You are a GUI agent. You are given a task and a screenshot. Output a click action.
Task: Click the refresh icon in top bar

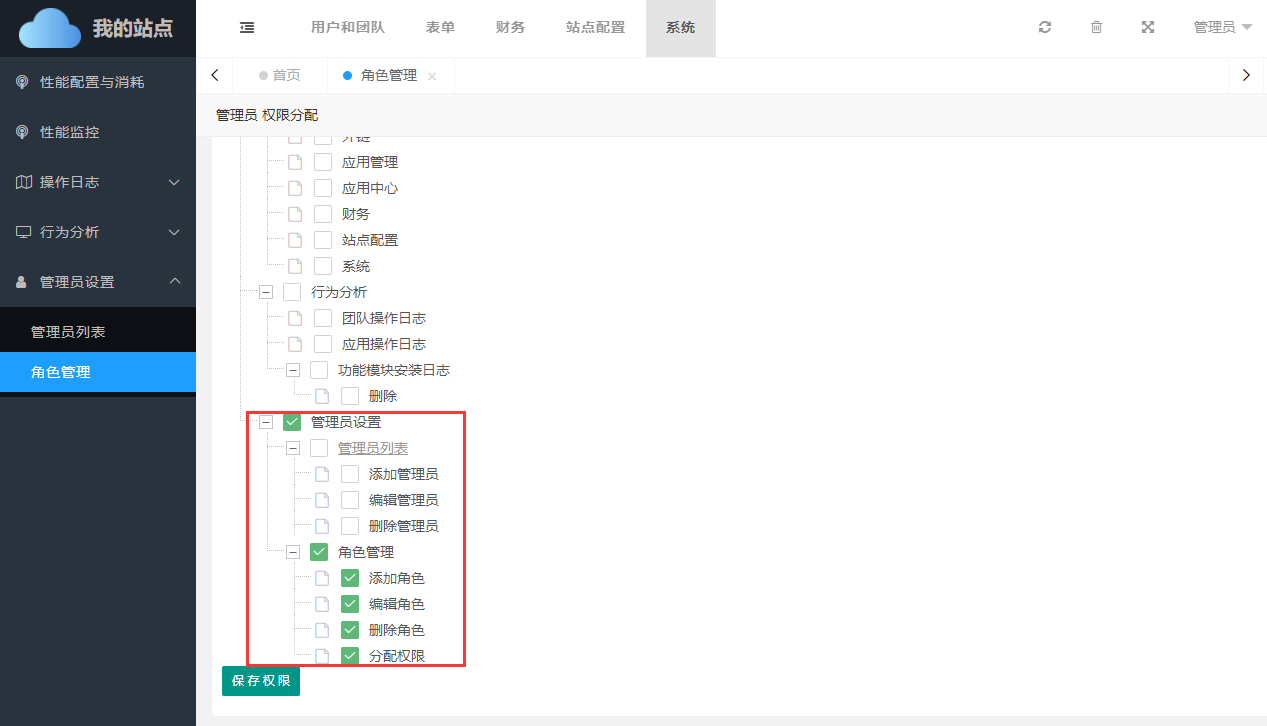pyautogui.click(x=1045, y=28)
